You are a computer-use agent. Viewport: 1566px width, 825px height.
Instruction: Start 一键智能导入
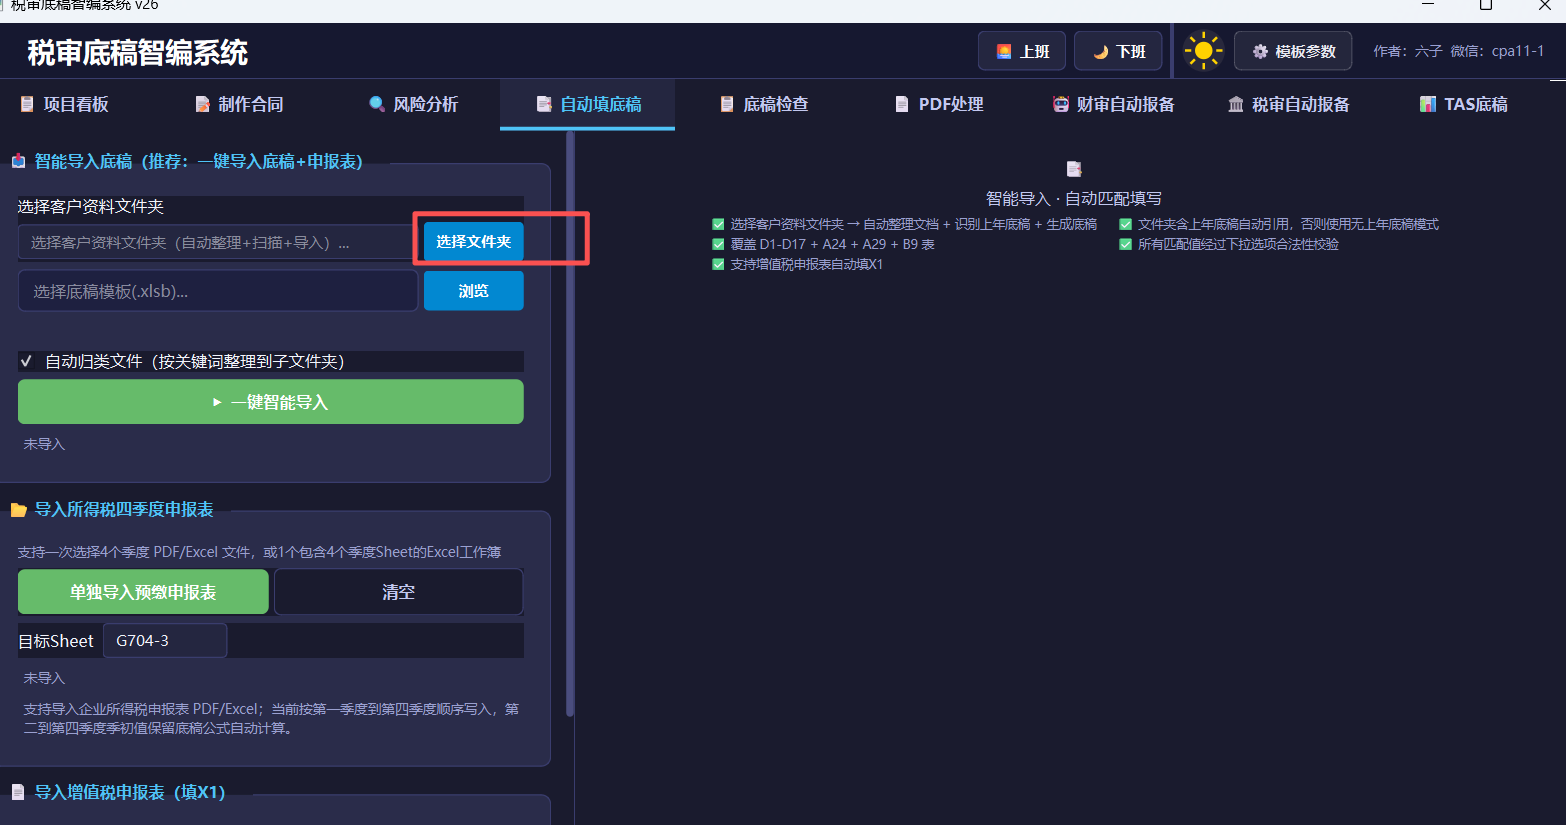pos(271,402)
